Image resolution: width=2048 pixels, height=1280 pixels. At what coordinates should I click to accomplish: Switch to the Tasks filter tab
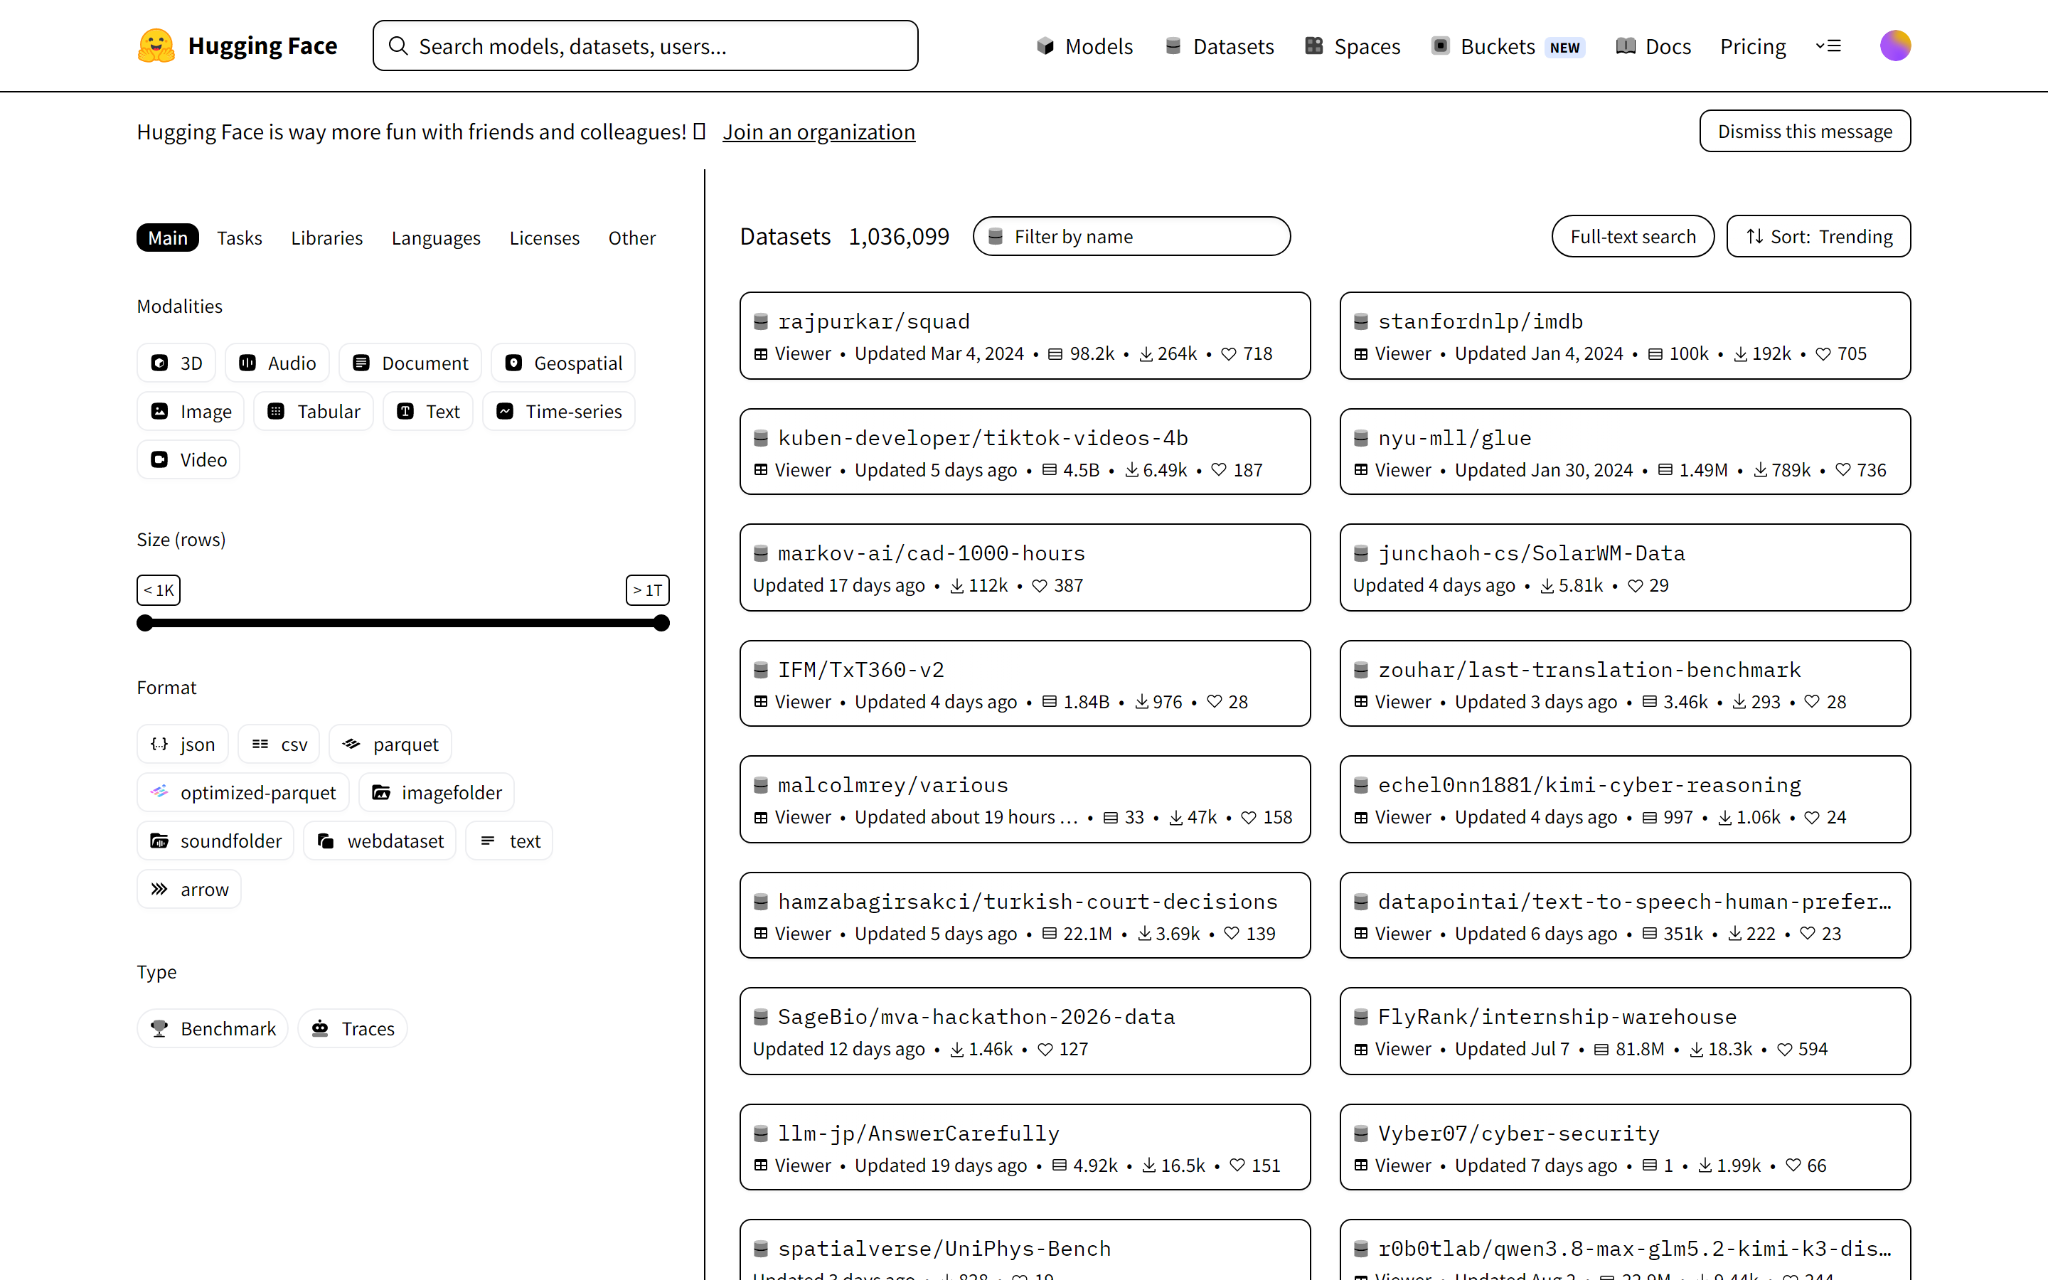click(x=240, y=238)
